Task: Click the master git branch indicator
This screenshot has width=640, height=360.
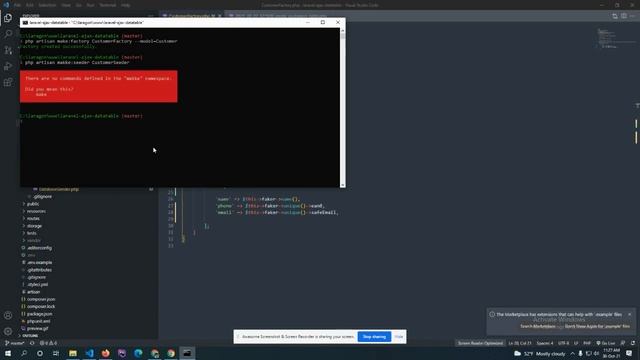Action: (14, 343)
